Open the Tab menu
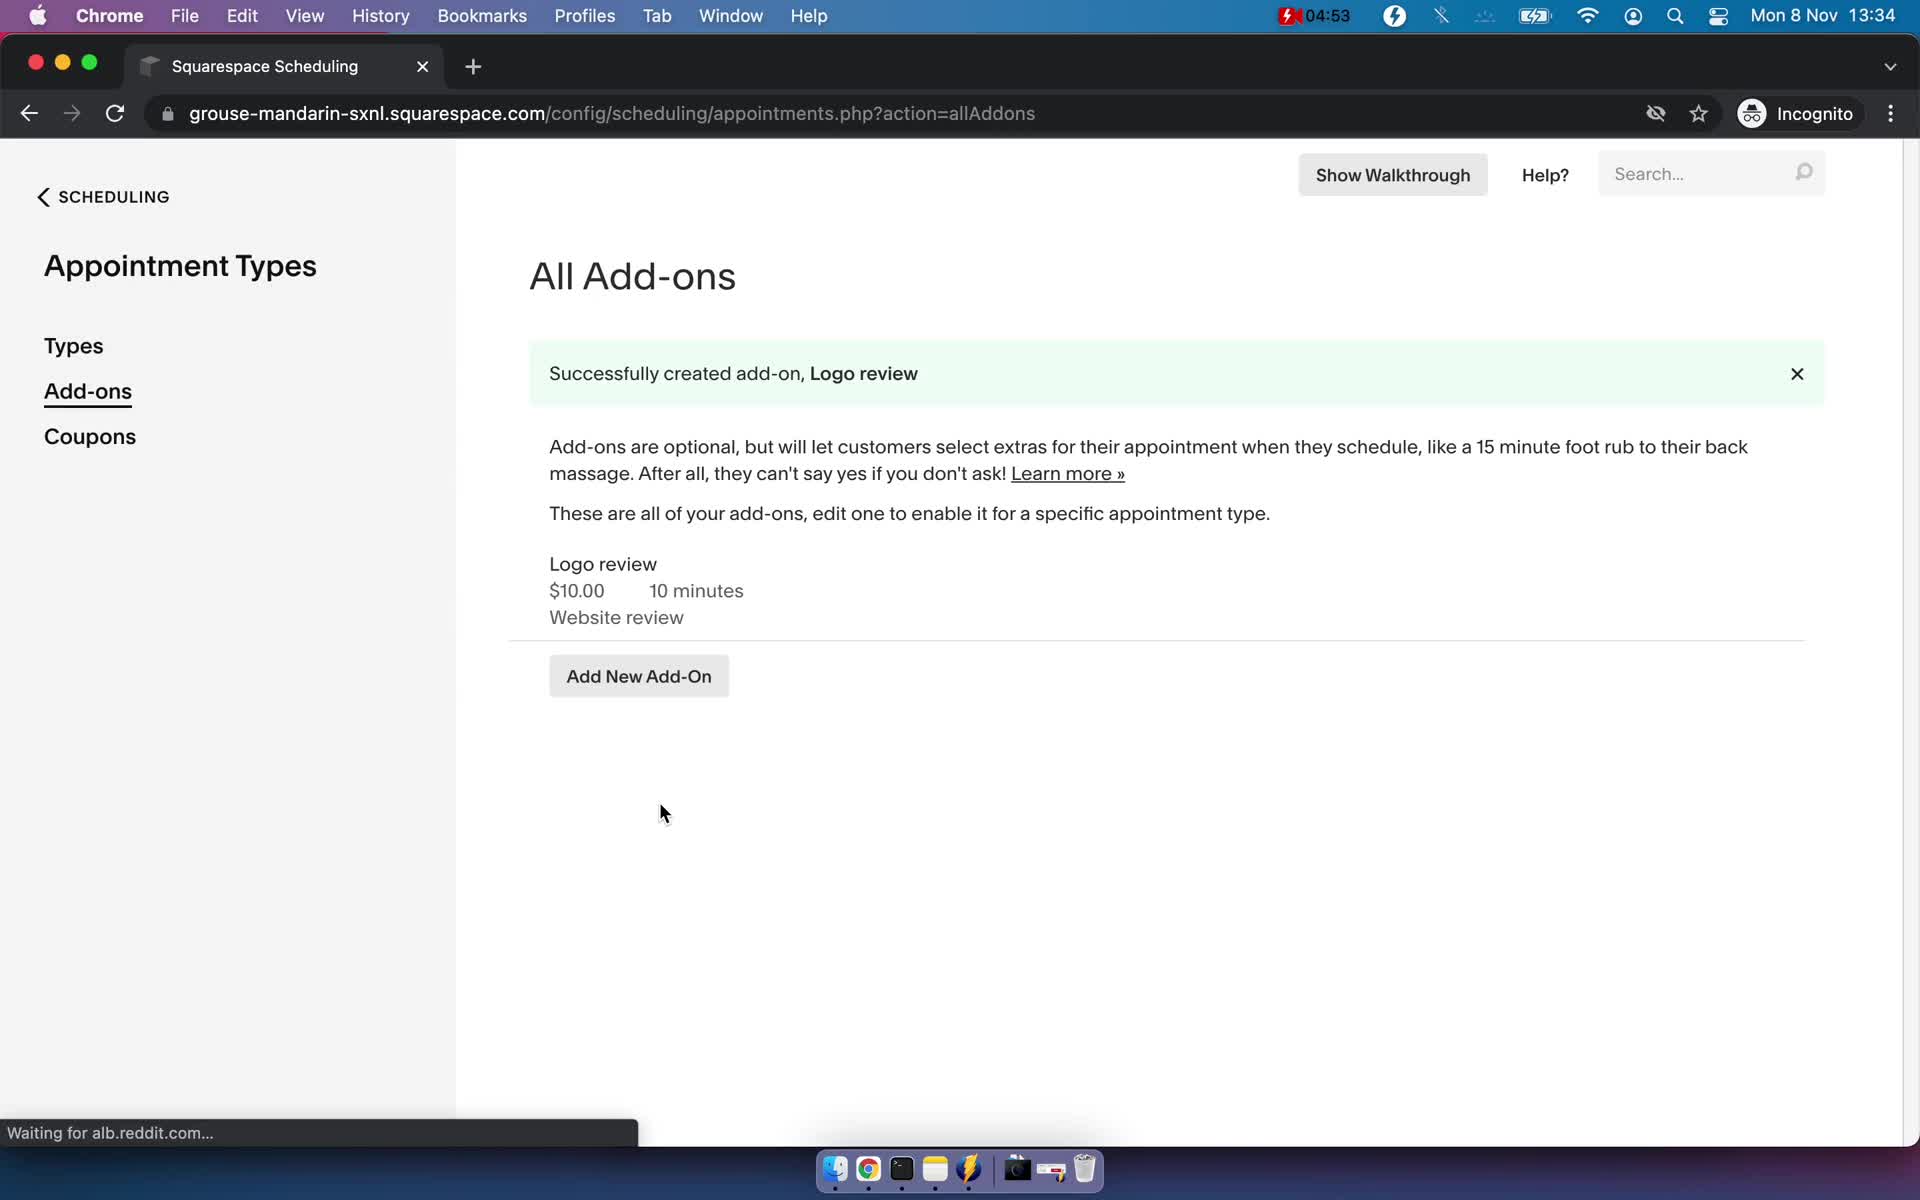 (657, 16)
